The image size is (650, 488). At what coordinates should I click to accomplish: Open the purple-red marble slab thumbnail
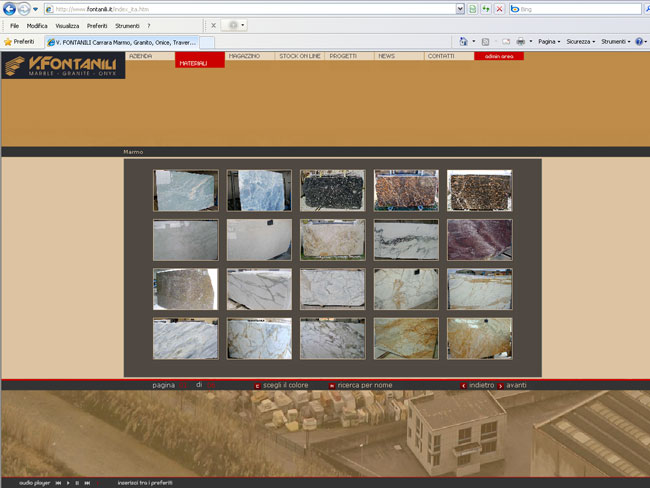coord(480,240)
